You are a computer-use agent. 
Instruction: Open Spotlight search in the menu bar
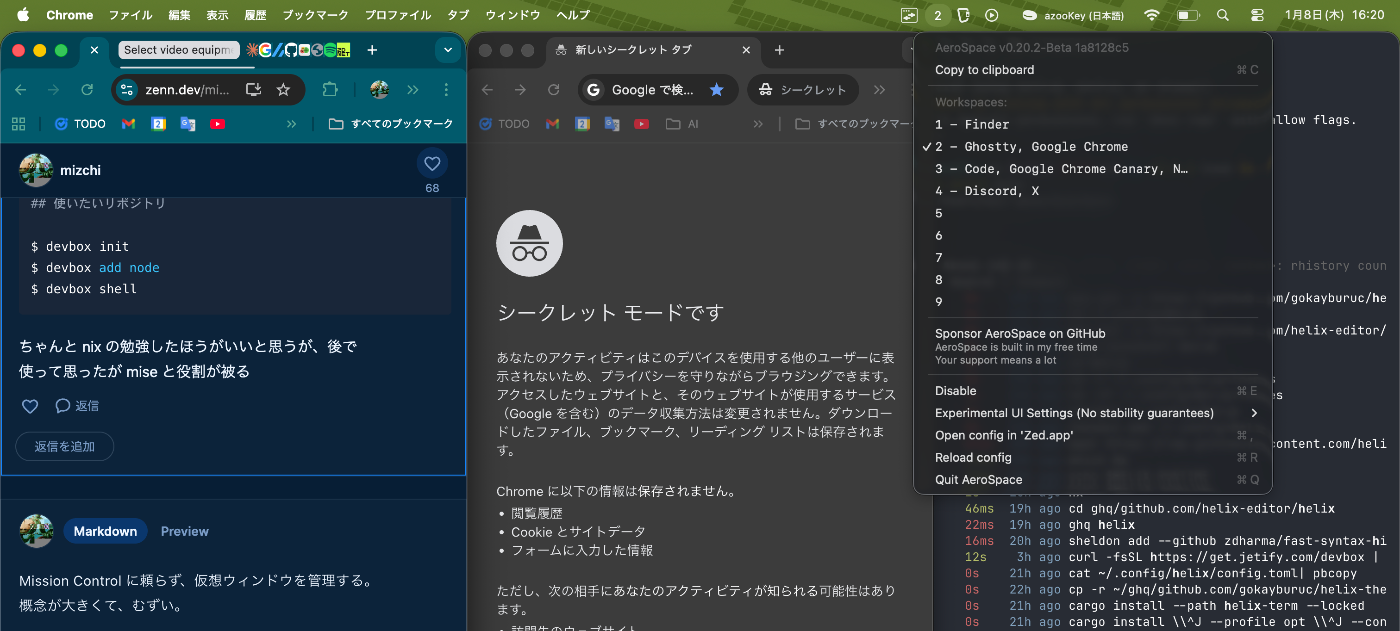coord(1222,15)
